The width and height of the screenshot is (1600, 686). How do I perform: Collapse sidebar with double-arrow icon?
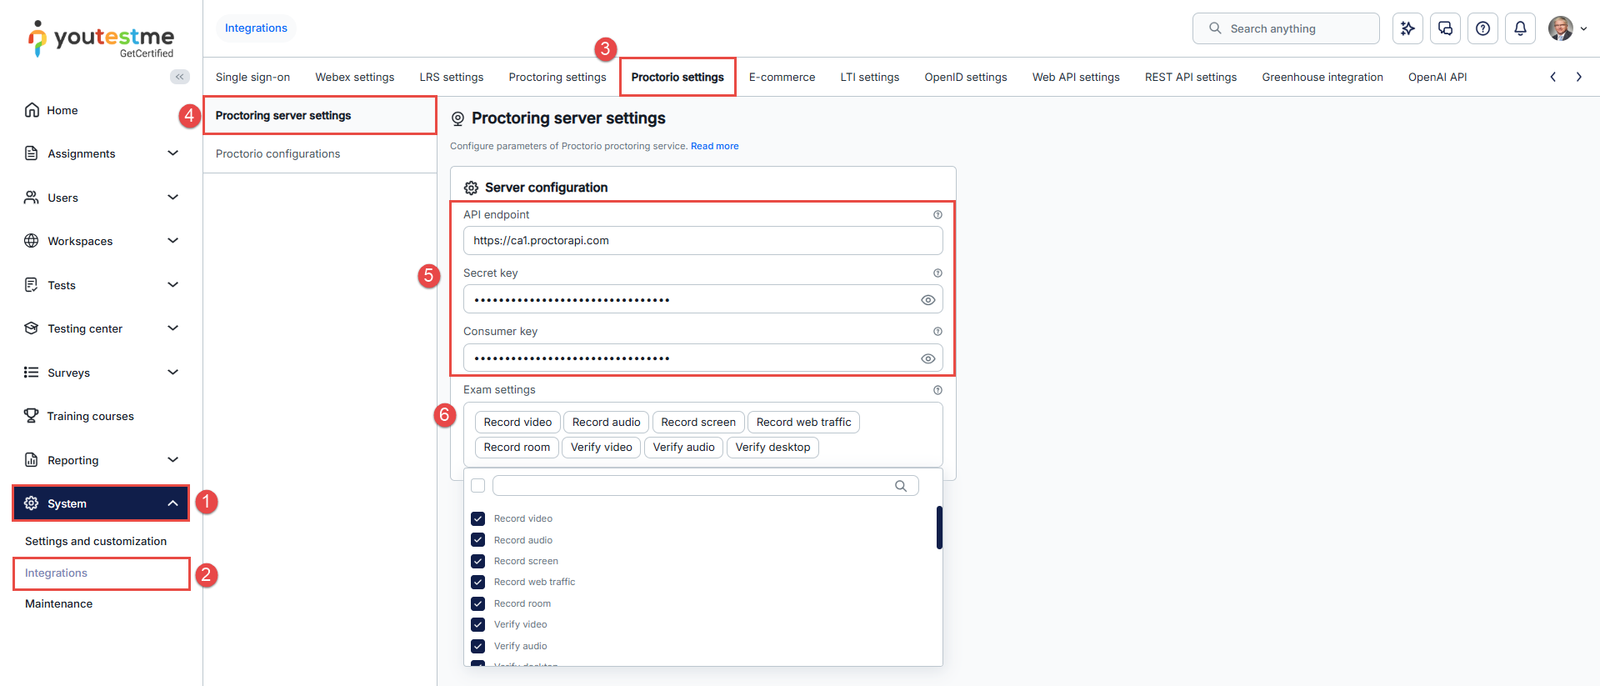click(x=180, y=77)
